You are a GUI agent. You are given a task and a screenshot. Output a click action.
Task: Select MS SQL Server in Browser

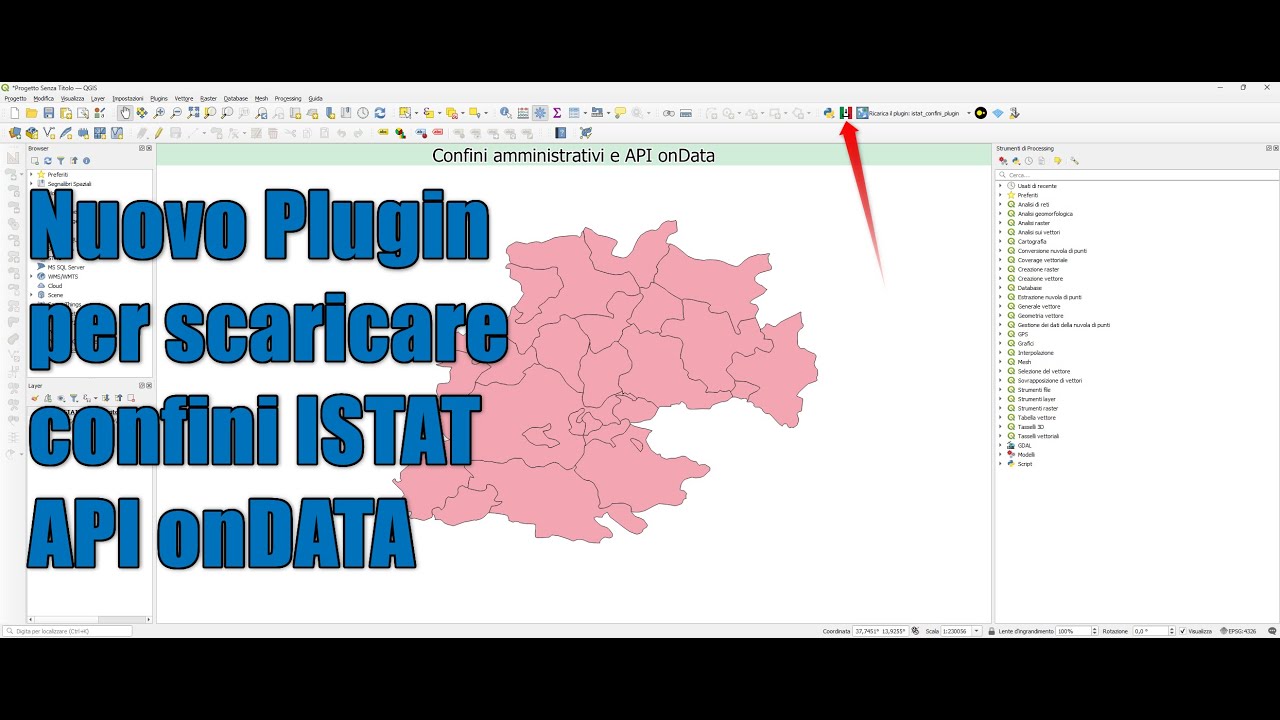(66, 267)
